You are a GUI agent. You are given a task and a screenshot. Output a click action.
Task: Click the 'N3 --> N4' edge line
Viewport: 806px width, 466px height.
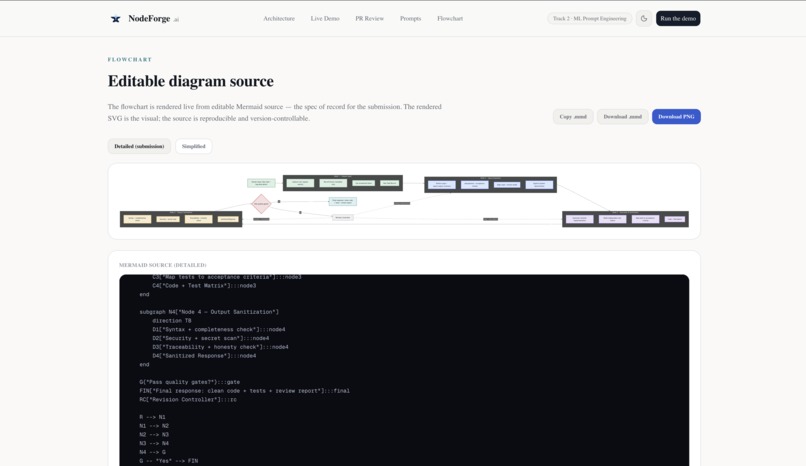coord(154,443)
